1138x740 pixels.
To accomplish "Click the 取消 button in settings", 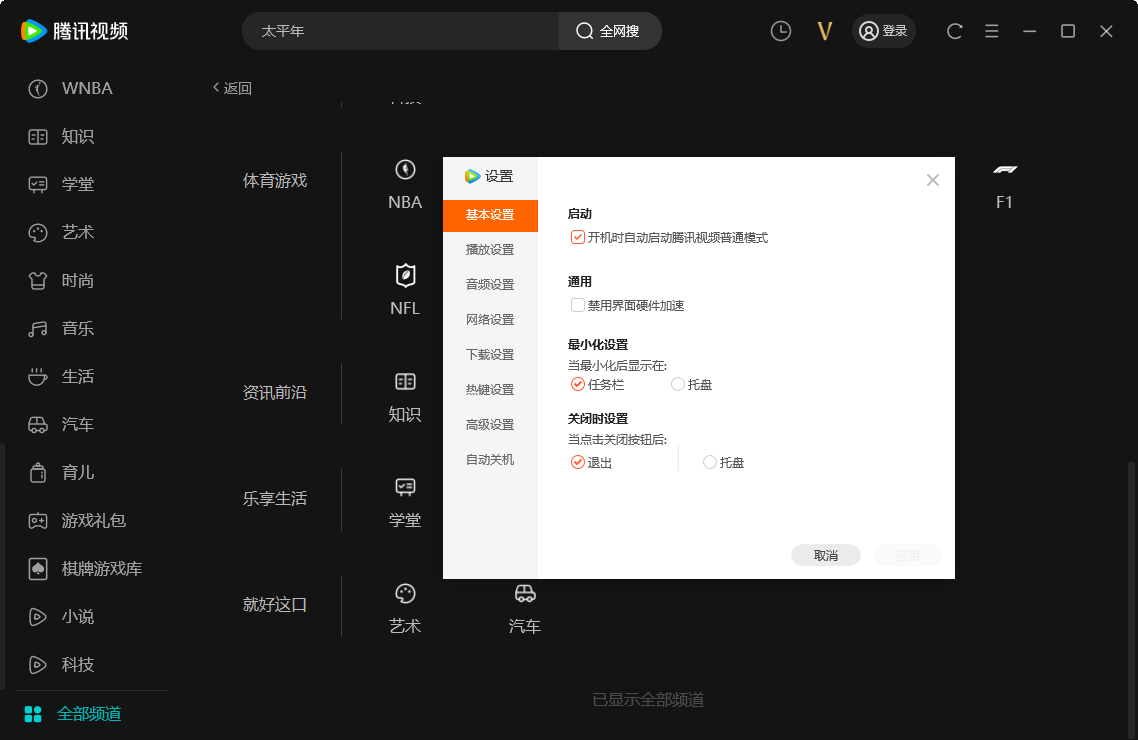I will [826, 555].
